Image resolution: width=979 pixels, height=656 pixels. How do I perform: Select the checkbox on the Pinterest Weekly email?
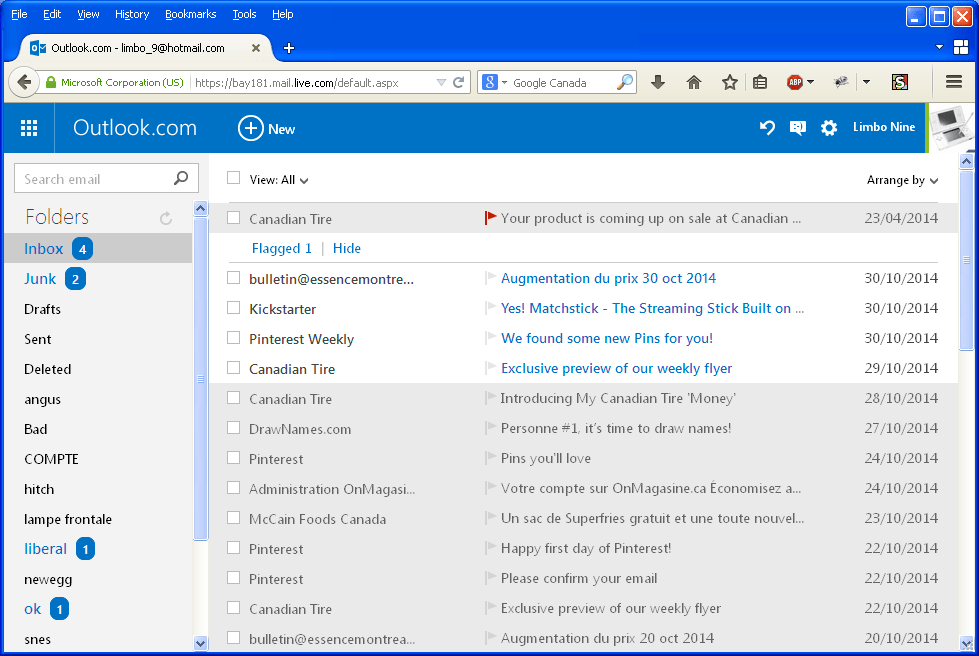click(233, 338)
